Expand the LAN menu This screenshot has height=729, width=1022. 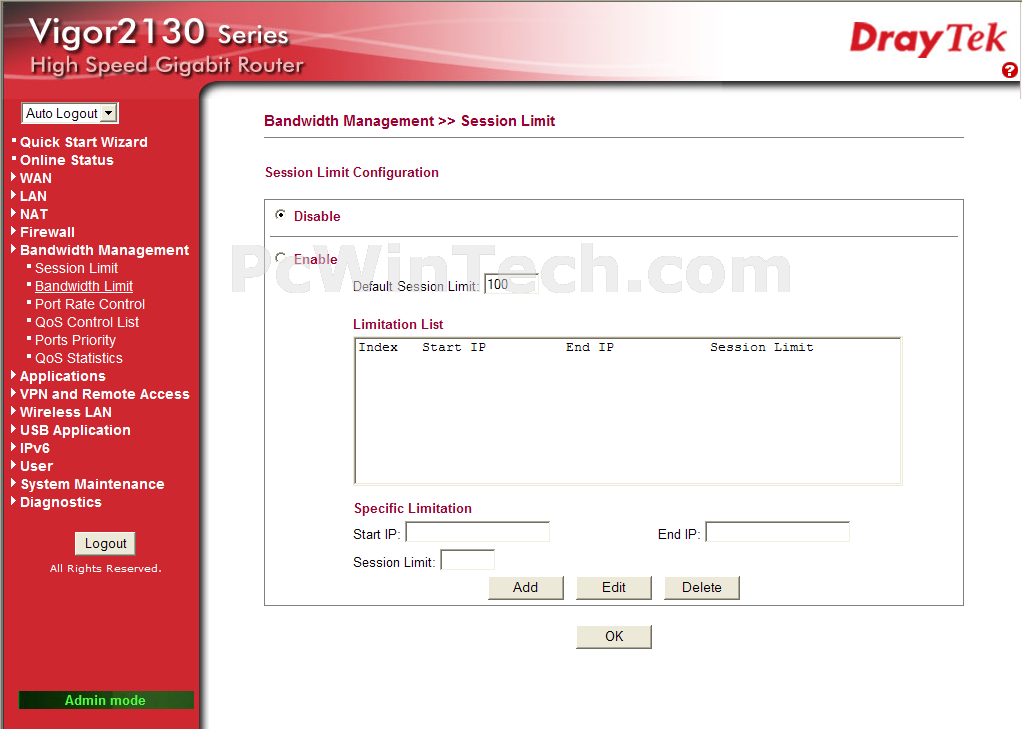tap(33, 196)
